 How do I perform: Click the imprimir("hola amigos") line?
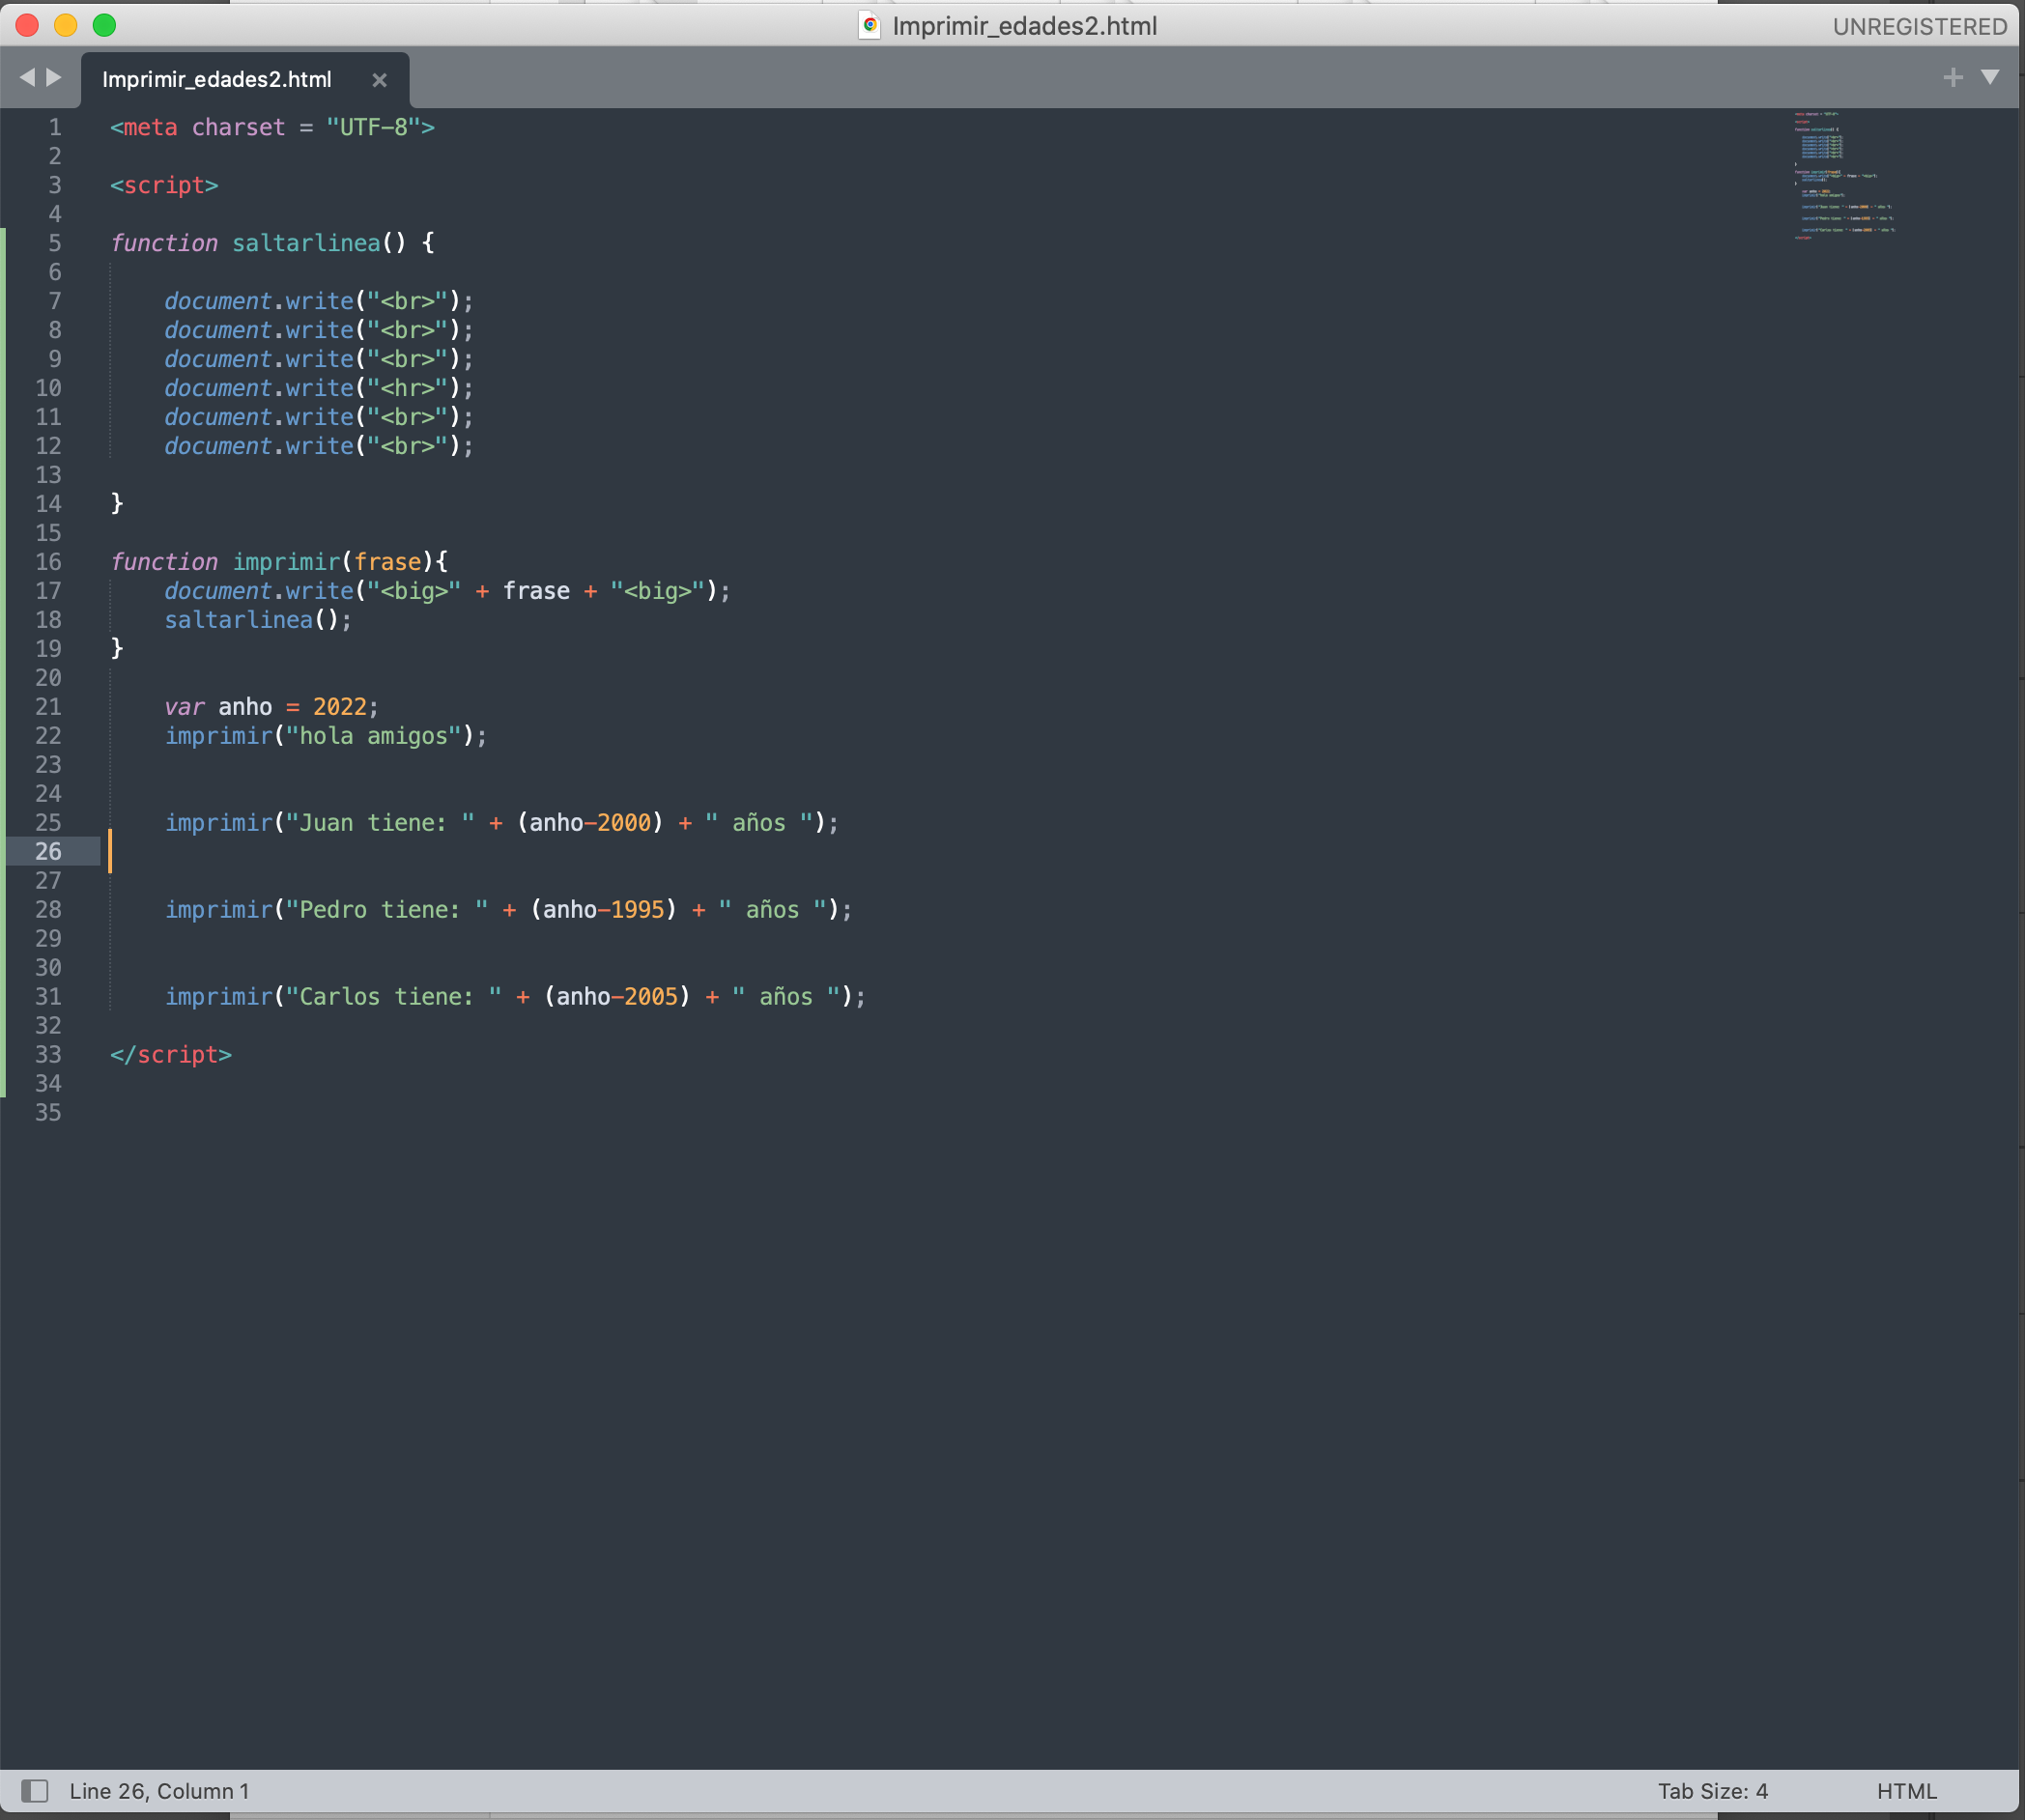[325, 736]
